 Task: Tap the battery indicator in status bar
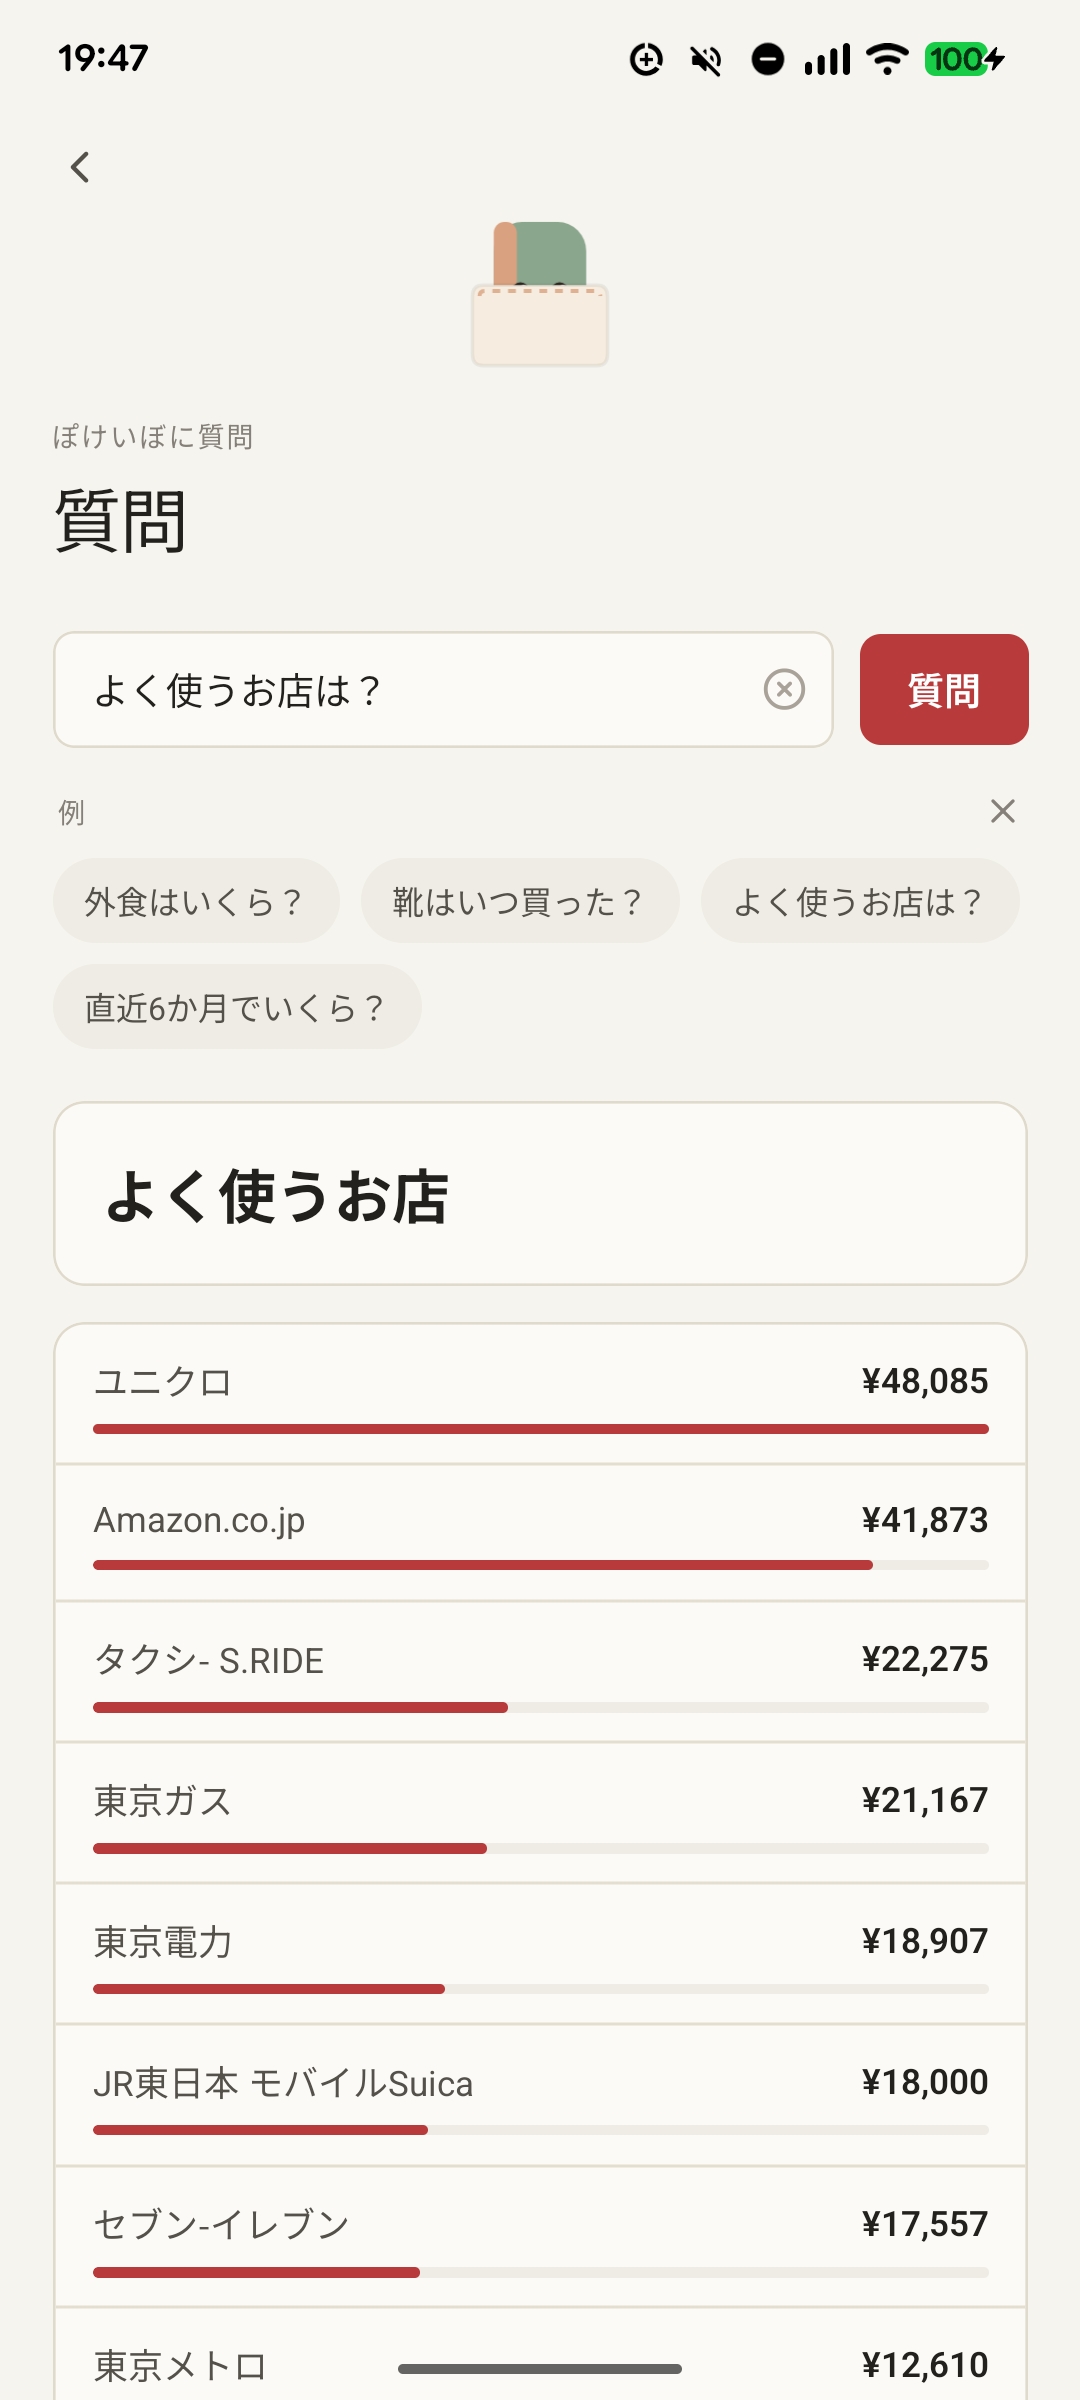(964, 59)
